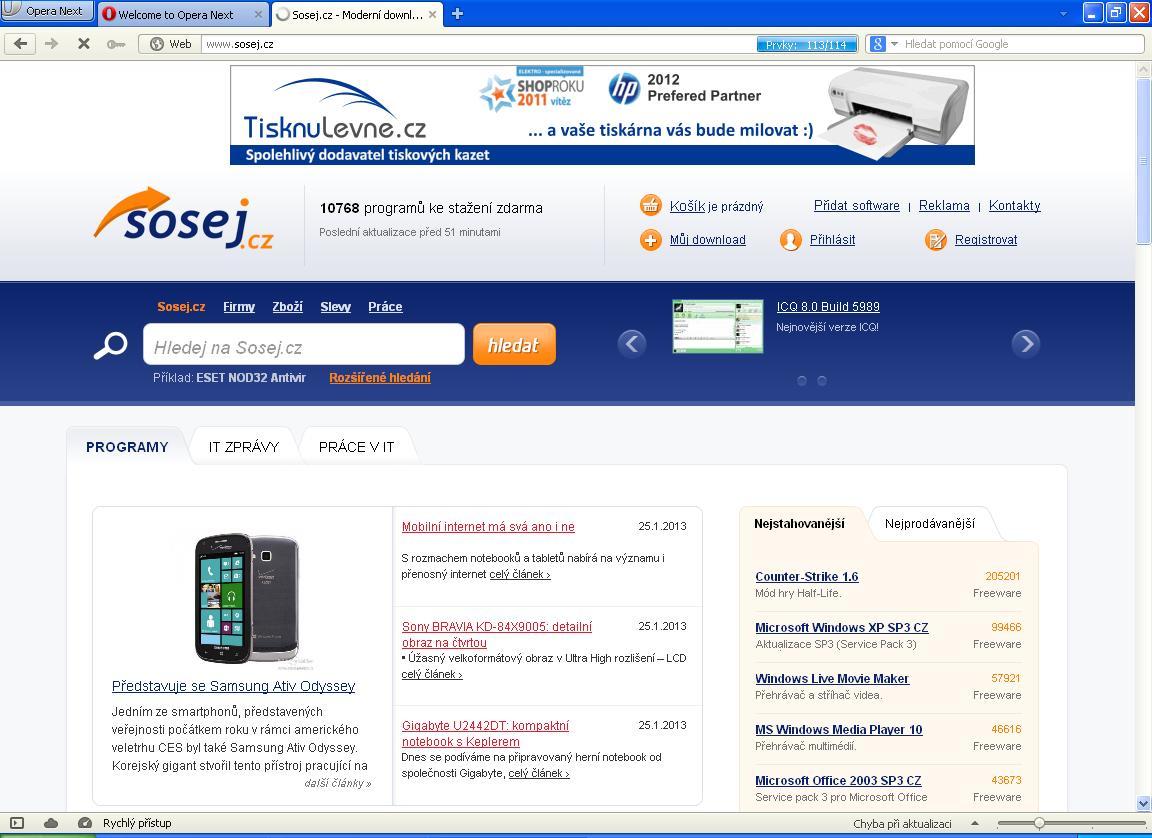Open the password wand key icon
This screenshot has height=838, width=1152.
point(115,44)
